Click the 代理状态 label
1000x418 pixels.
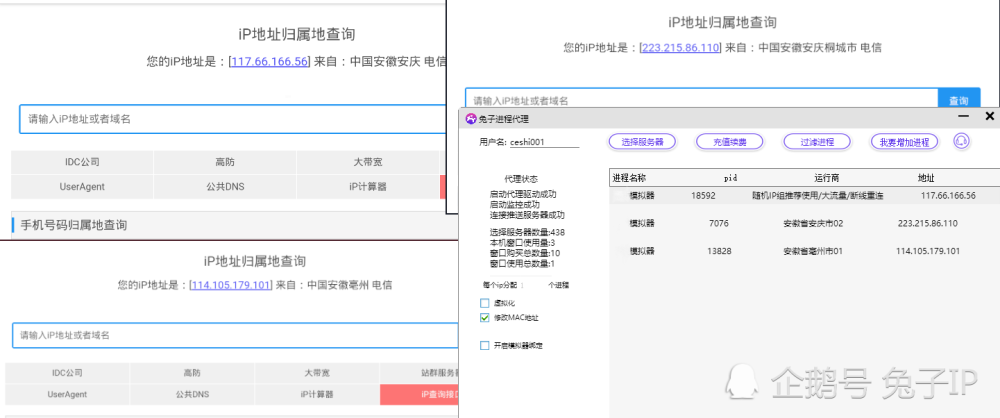click(520, 179)
